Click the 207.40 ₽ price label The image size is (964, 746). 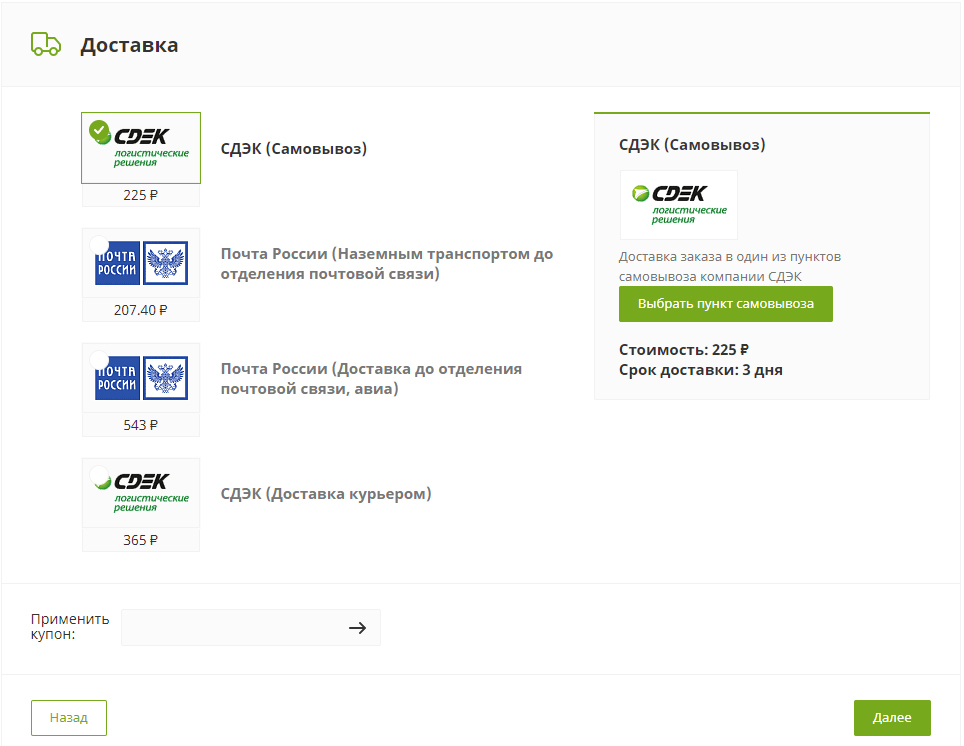(x=141, y=310)
